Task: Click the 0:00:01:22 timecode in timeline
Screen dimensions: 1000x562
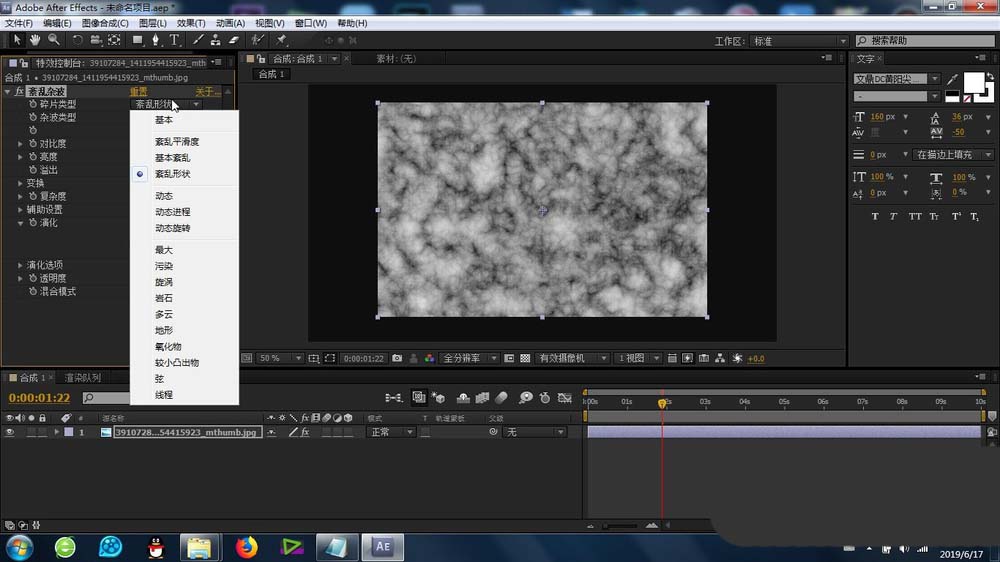Action: [x=38, y=398]
